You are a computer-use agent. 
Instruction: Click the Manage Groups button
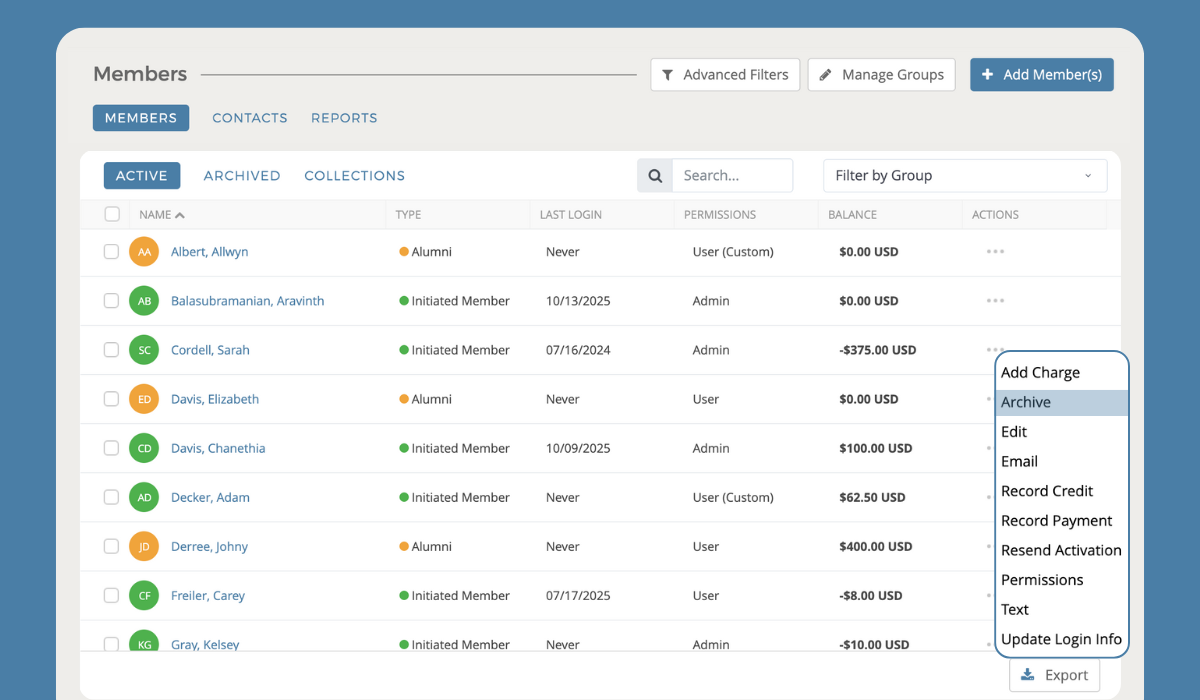(x=882, y=75)
